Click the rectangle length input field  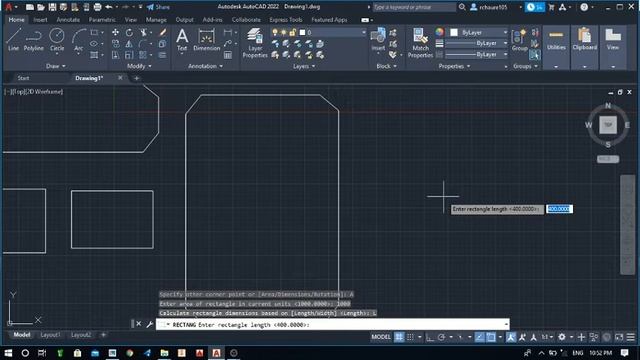(559, 209)
